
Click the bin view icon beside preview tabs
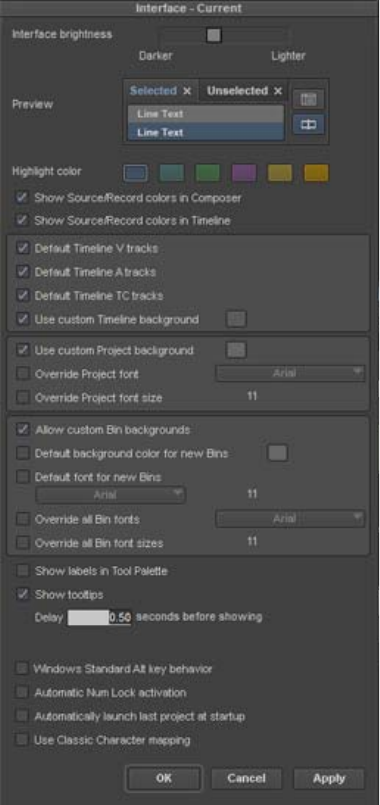tap(308, 99)
